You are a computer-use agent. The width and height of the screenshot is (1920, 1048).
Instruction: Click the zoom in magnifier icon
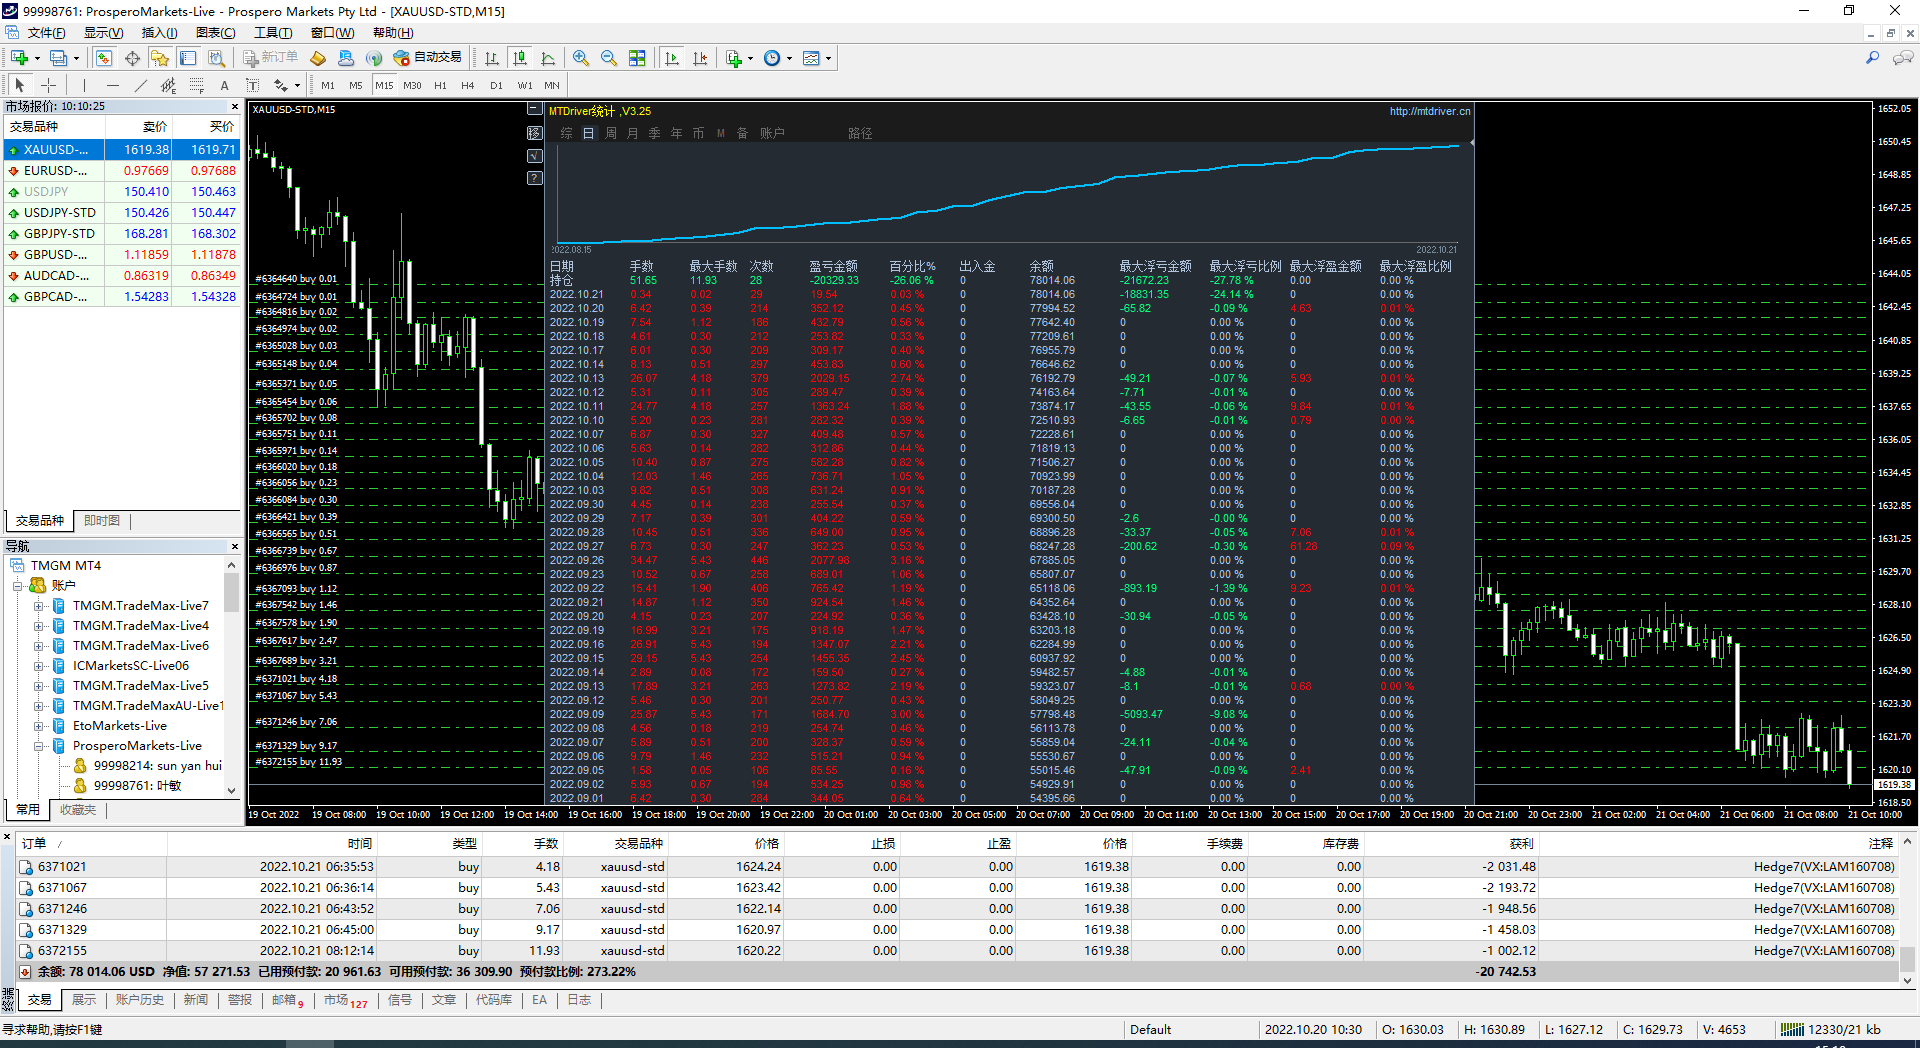tap(581, 59)
